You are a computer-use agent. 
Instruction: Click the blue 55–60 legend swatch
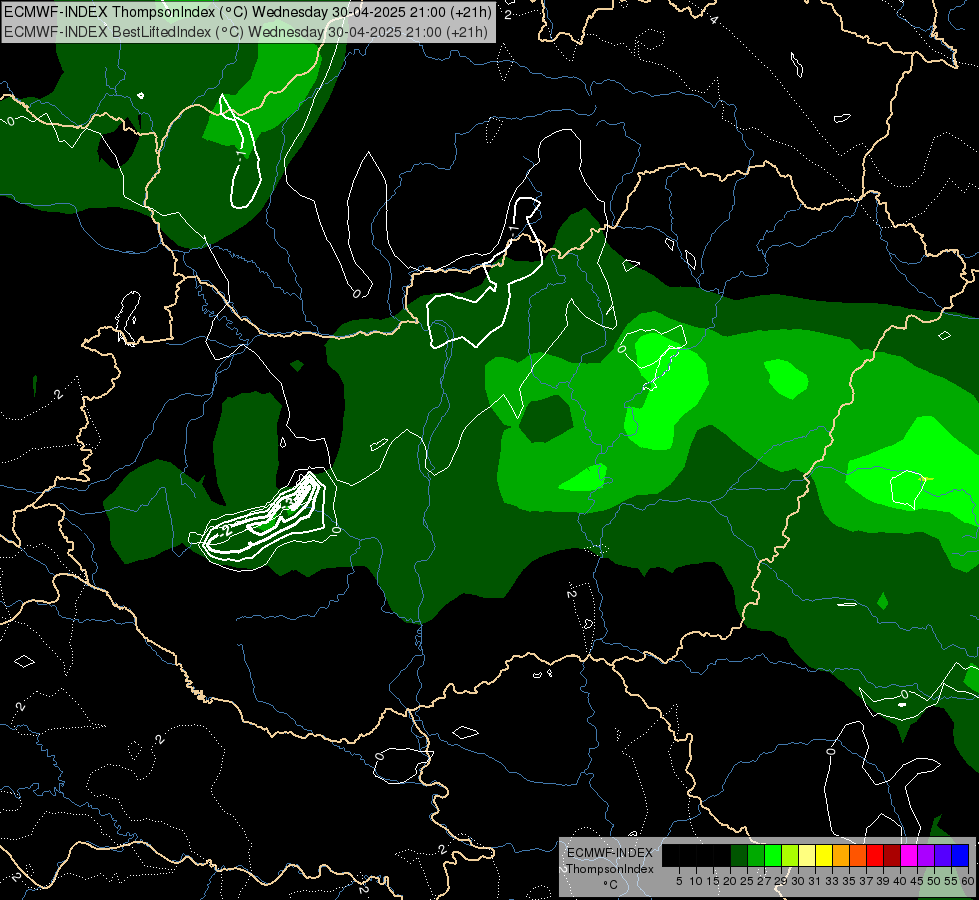pyautogui.click(x=960, y=855)
